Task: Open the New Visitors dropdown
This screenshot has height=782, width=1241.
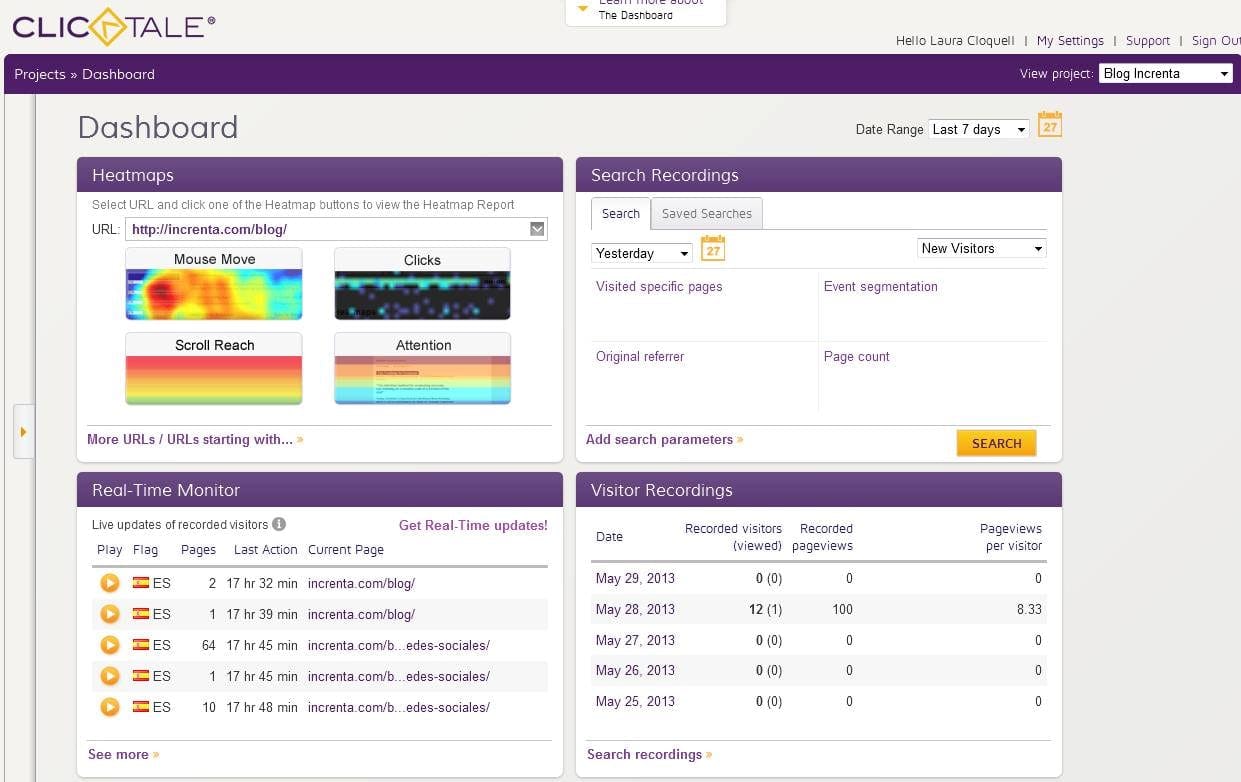Action: click(x=981, y=249)
